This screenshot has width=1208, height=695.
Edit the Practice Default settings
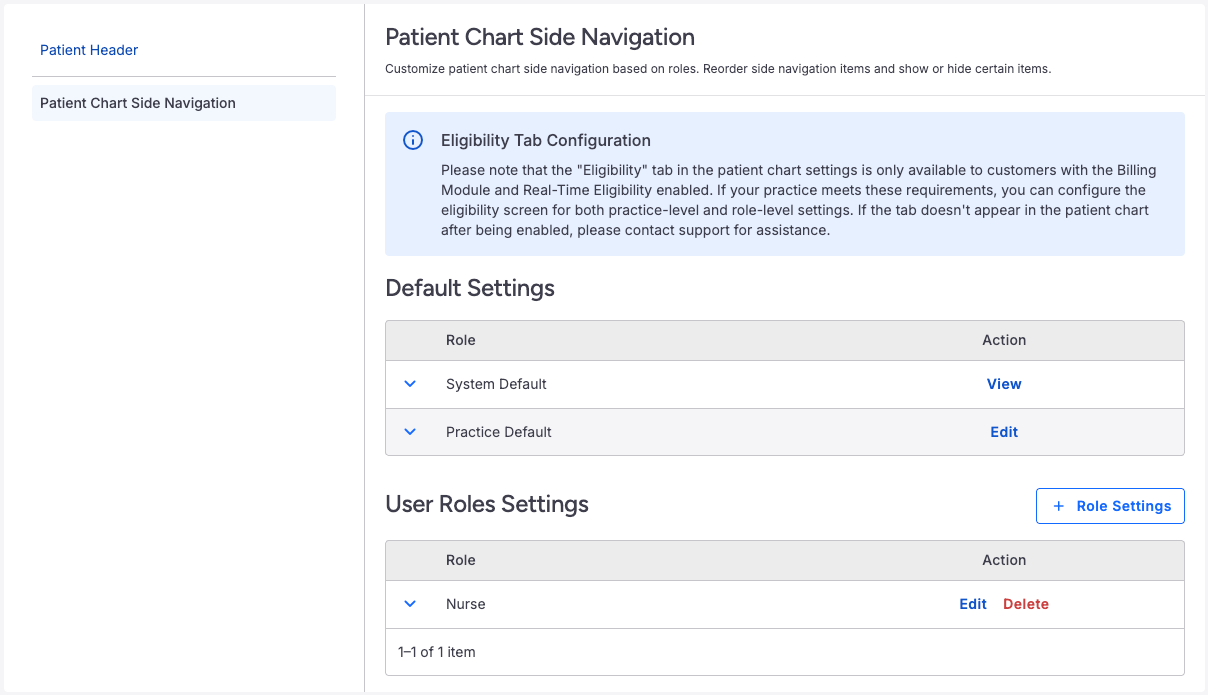(1004, 432)
